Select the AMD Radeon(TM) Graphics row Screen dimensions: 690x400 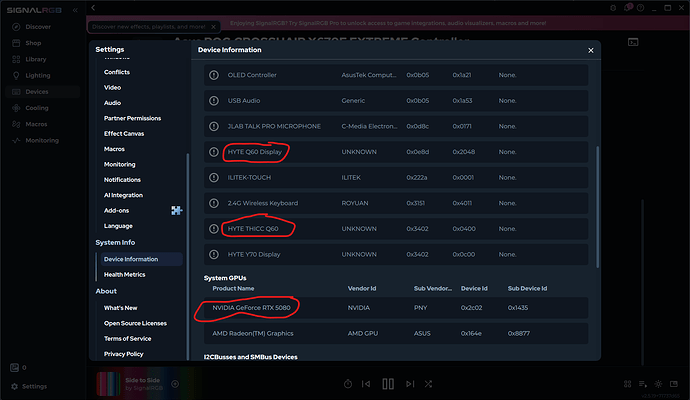pos(396,334)
